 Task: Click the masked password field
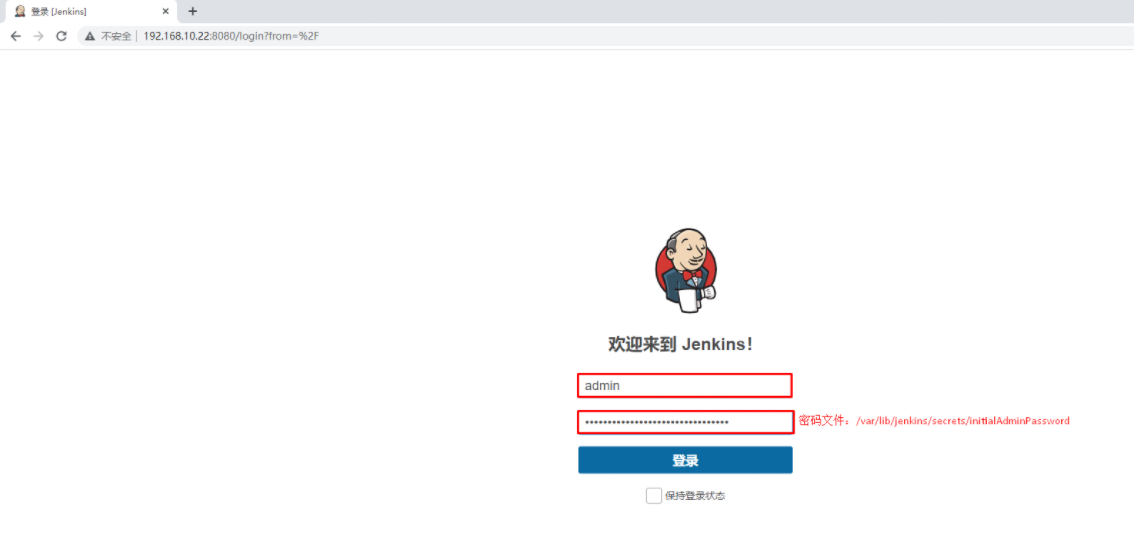685,422
